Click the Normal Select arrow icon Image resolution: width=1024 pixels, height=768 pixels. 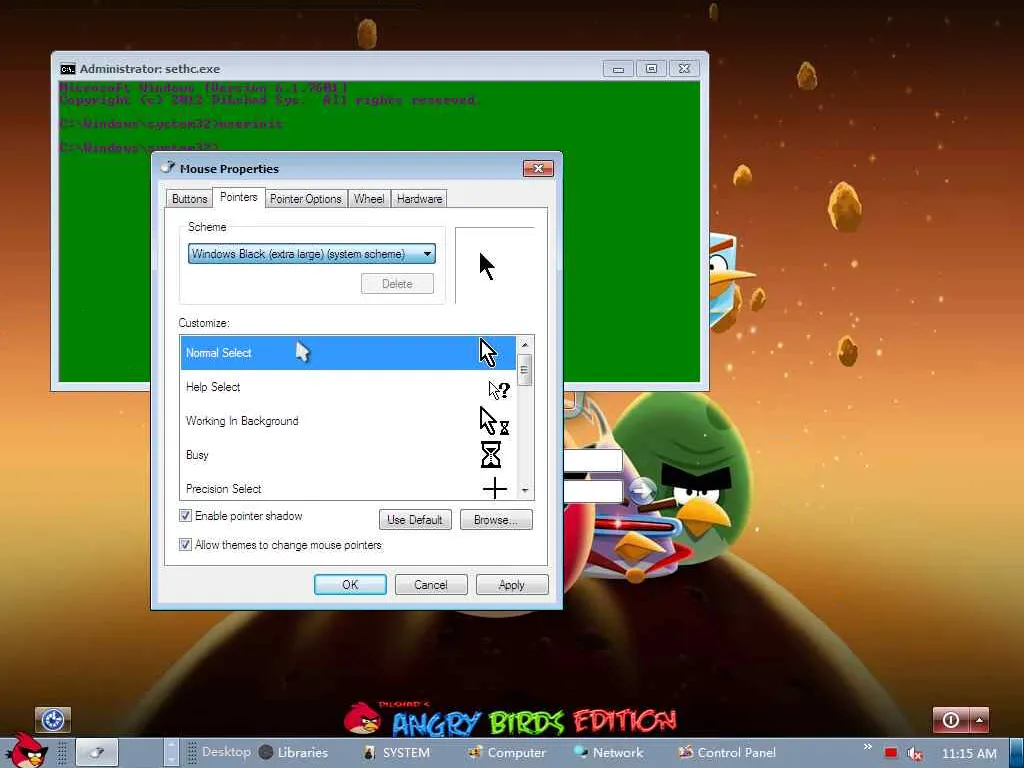click(x=488, y=353)
